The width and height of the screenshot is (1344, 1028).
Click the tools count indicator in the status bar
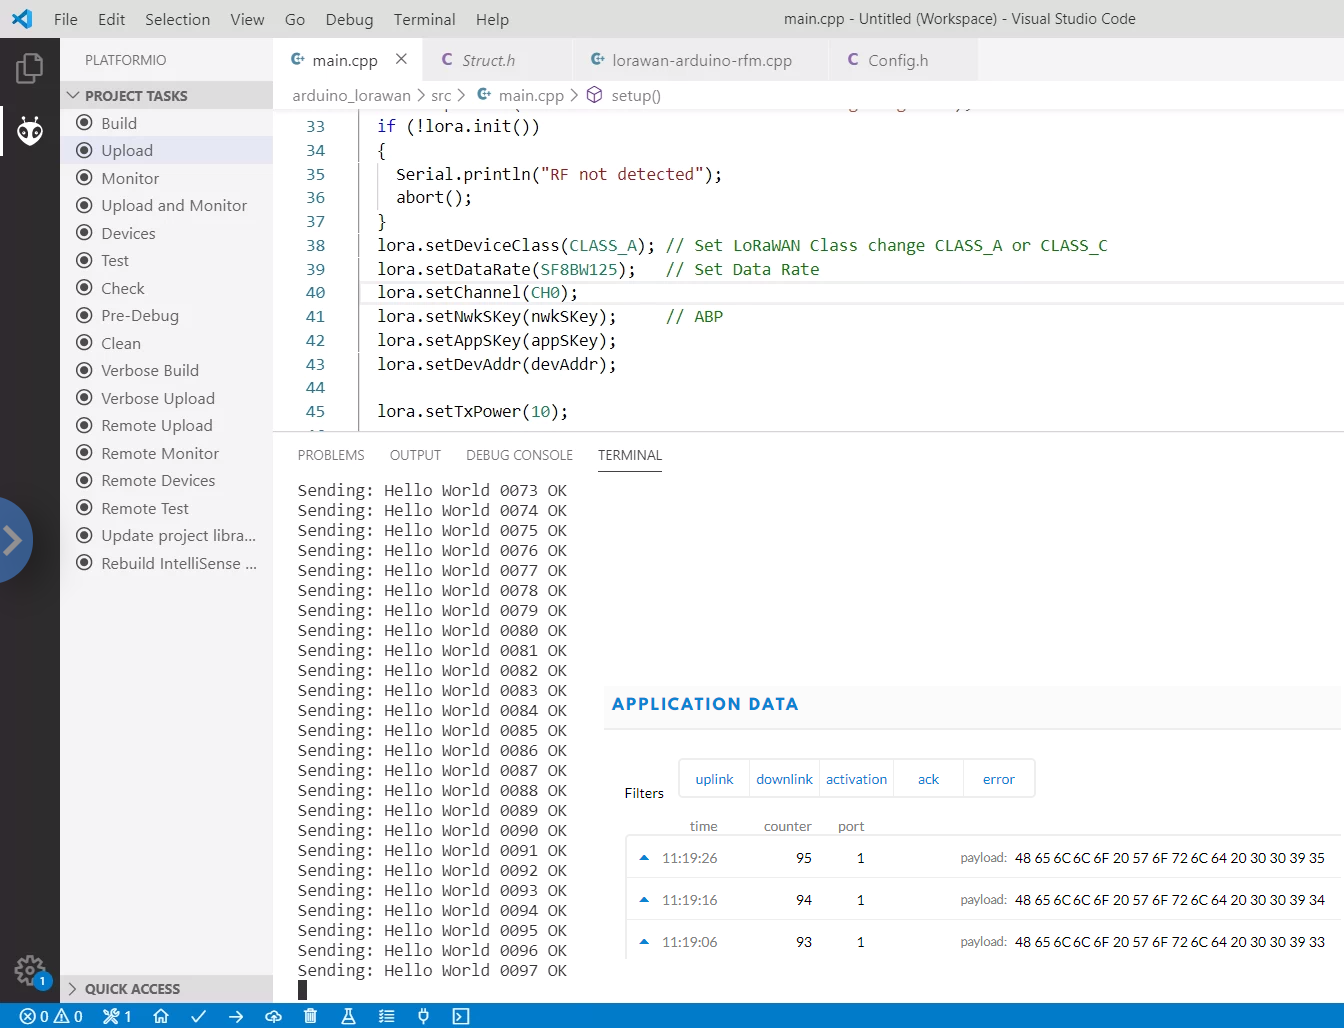point(117,1016)
